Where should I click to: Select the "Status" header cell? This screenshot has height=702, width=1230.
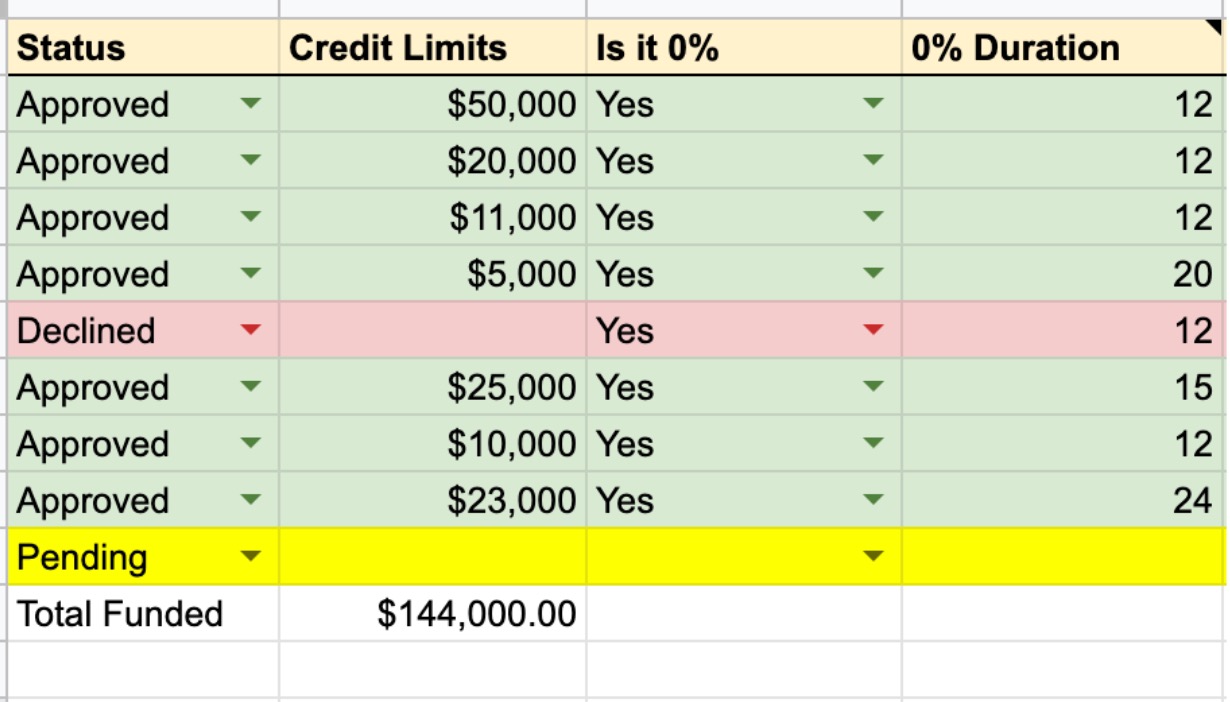point(143,48)
